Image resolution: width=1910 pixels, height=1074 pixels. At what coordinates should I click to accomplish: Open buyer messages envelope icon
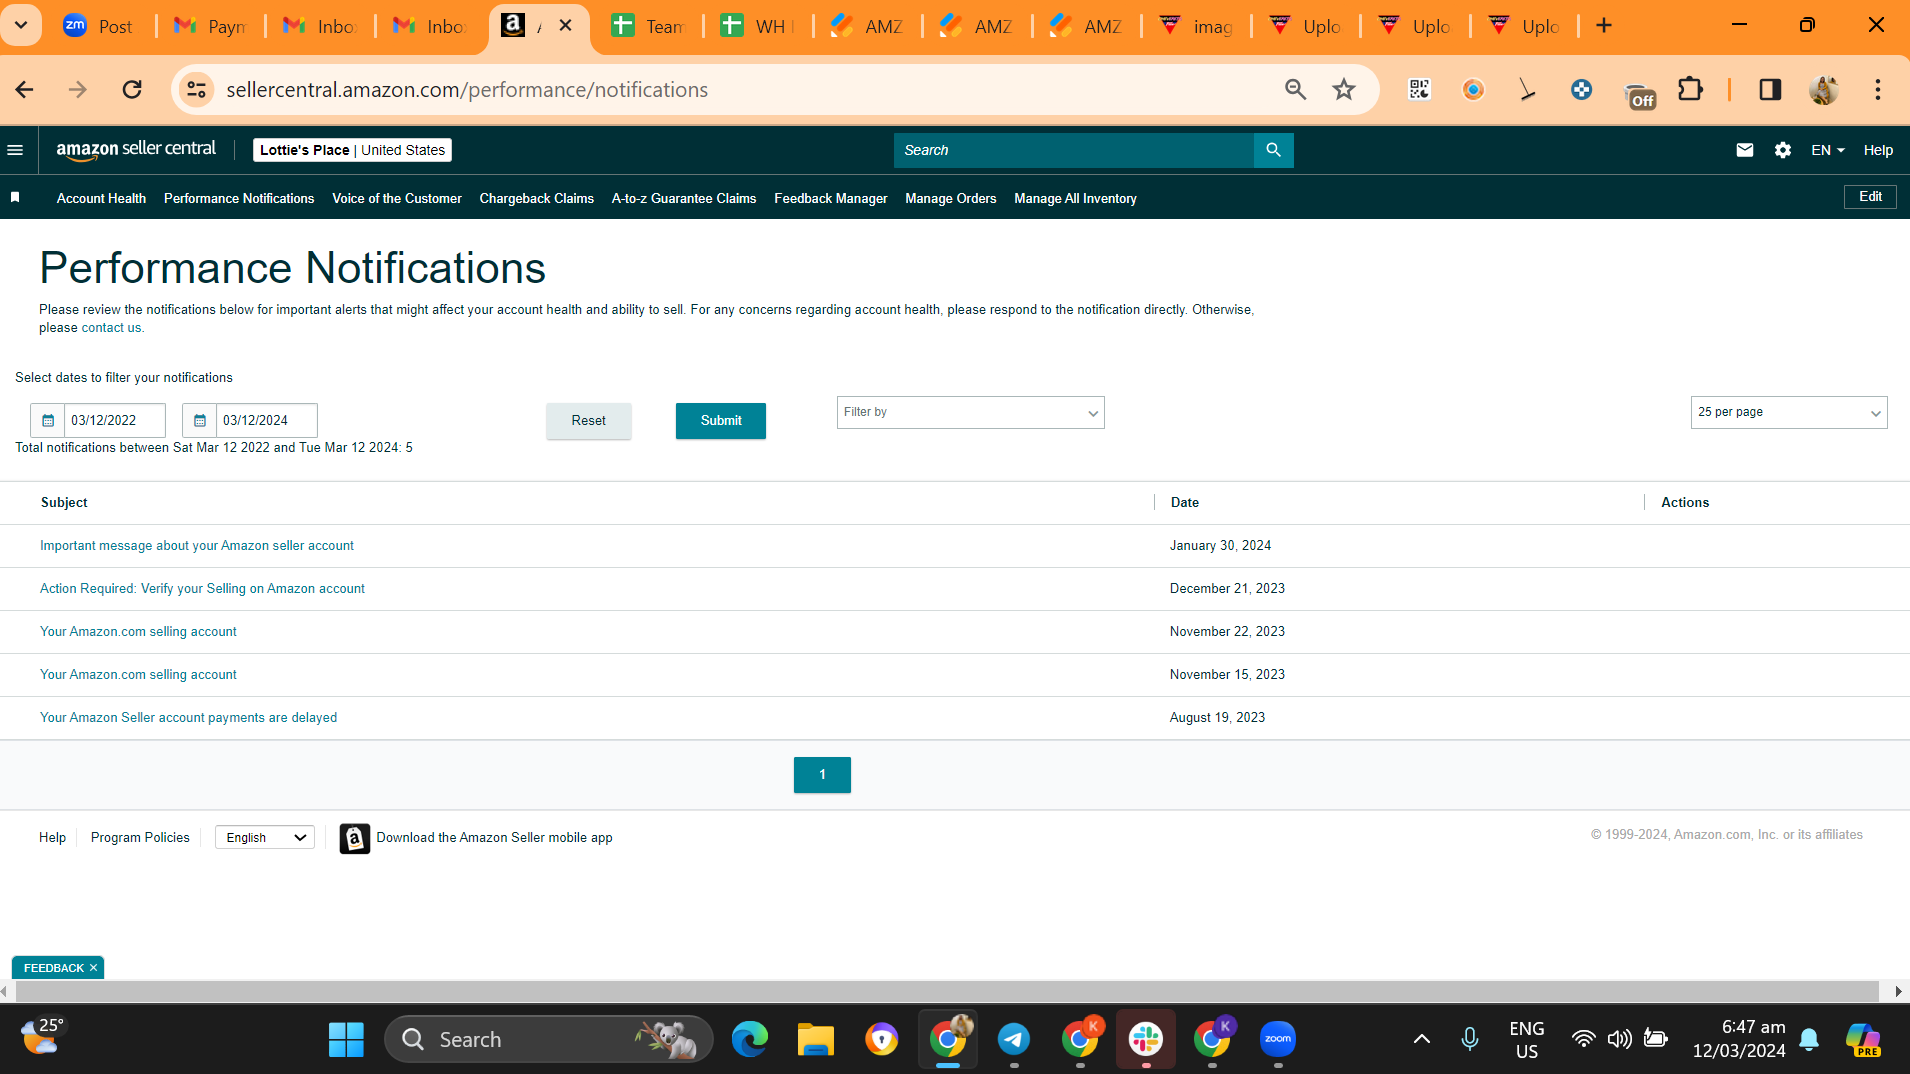(x=1745, y=150)
